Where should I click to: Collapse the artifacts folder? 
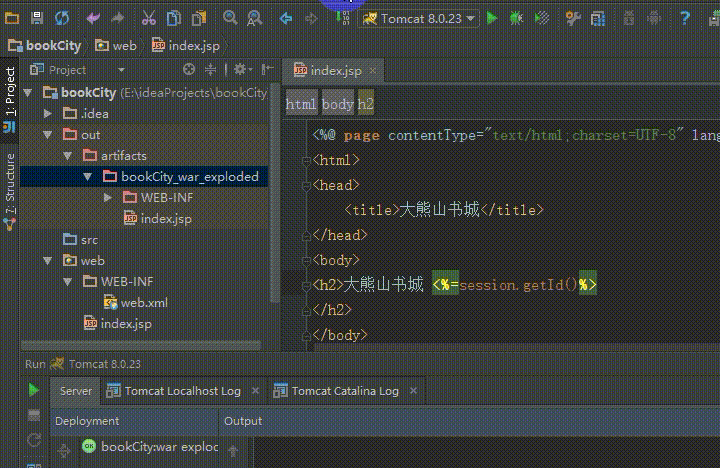pos(68,156)
